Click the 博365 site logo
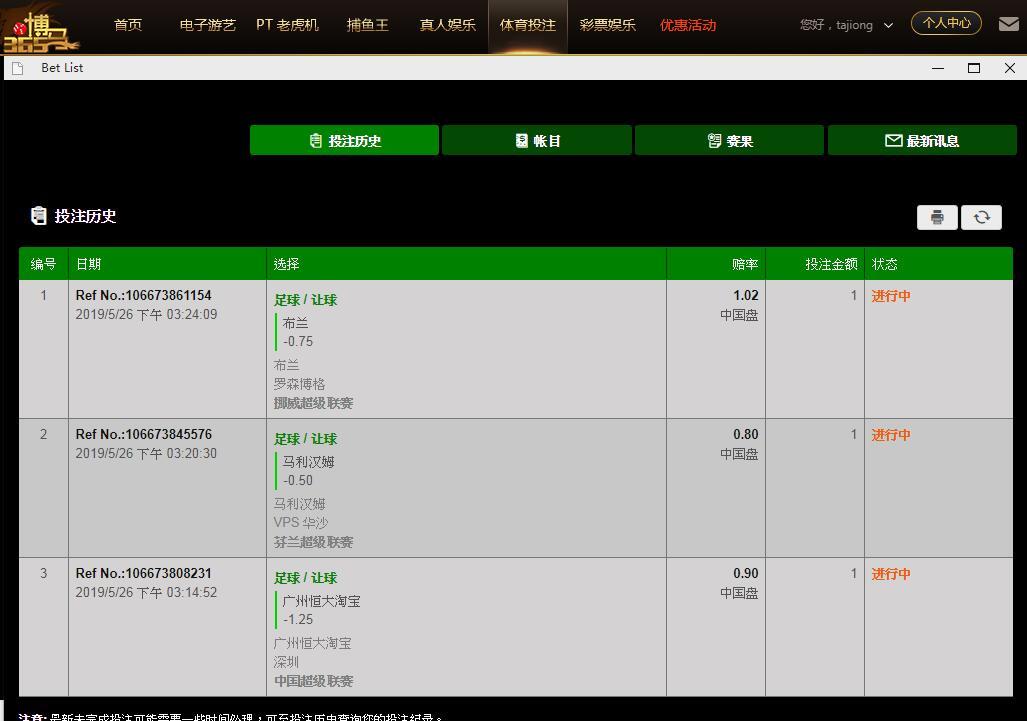Screen dimensions: 1027x721 point(41,30)
